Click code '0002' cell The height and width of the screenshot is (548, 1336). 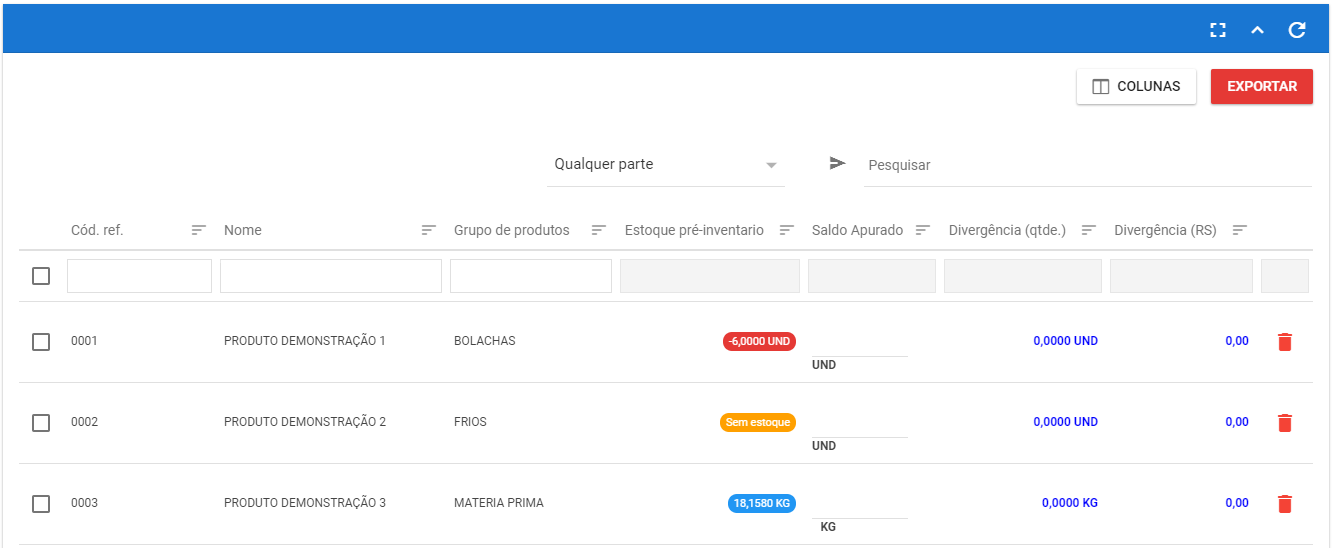84,422
